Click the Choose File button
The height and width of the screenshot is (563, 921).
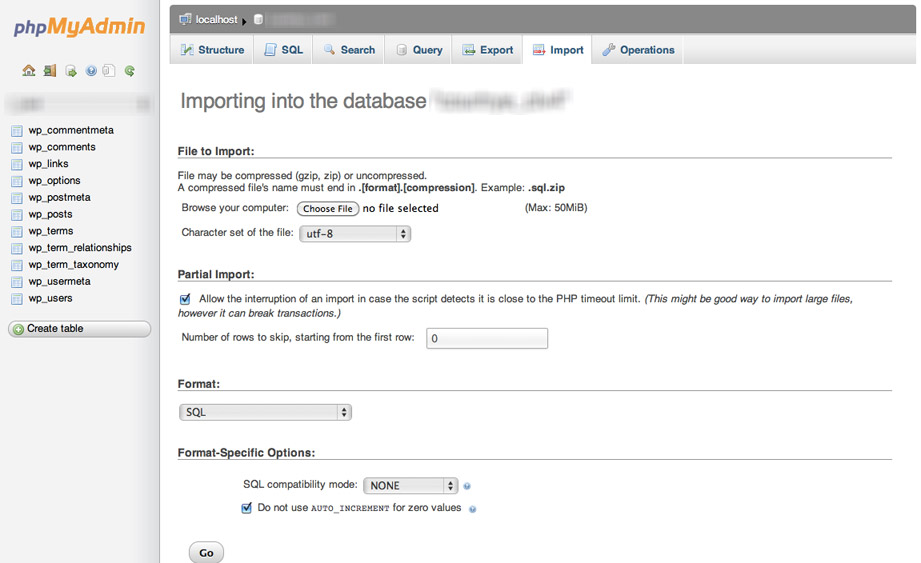[x=328, y=208]
